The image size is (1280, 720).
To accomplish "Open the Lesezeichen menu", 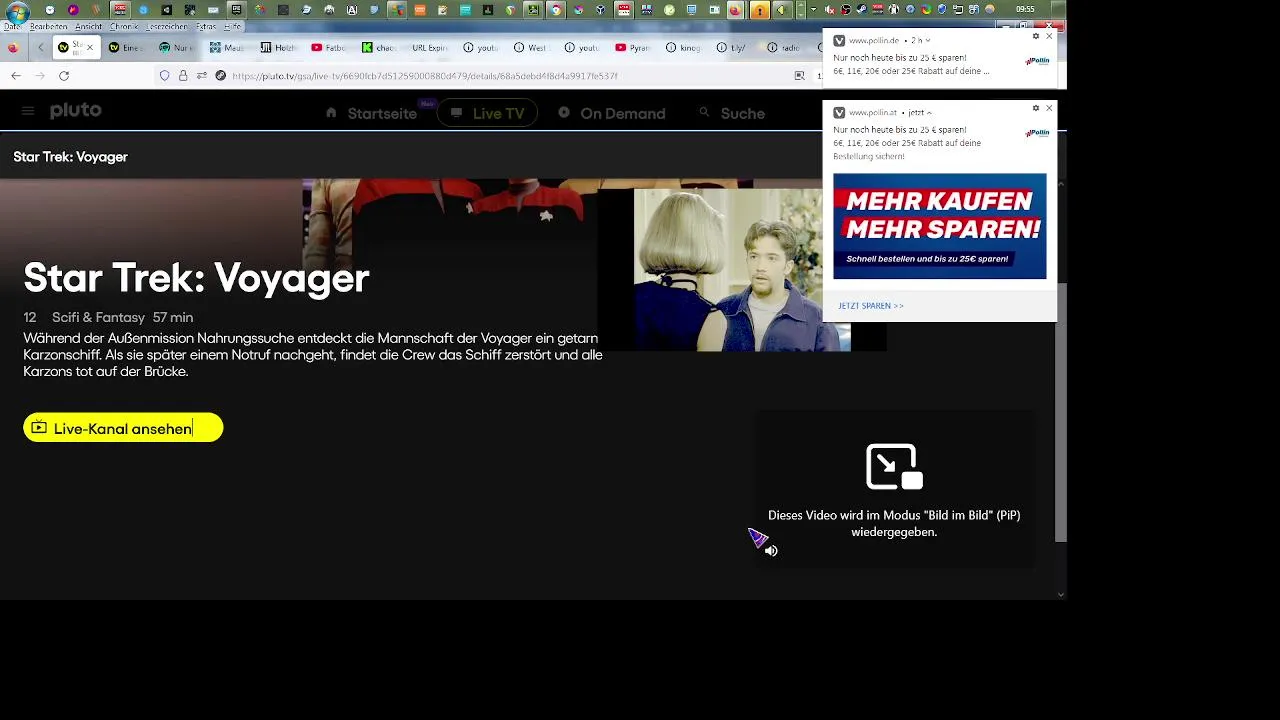I will pos(167,26).
